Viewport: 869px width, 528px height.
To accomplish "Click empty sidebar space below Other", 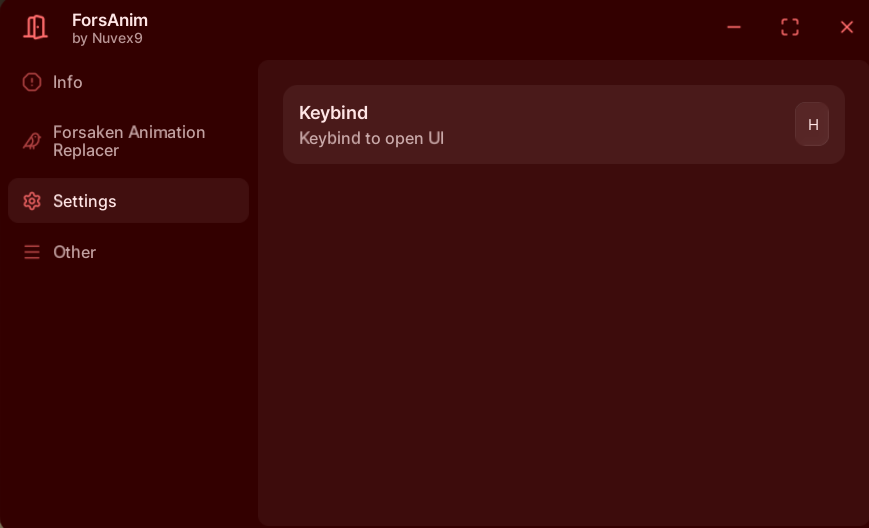I will point(128,400).
